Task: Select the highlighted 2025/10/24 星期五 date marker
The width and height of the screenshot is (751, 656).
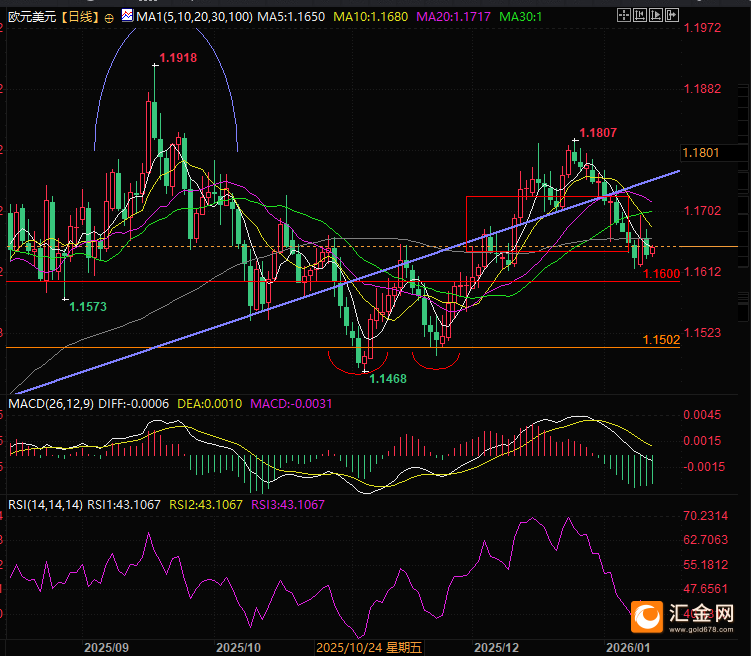Action: pyautogui.click(x=369, y=647)
